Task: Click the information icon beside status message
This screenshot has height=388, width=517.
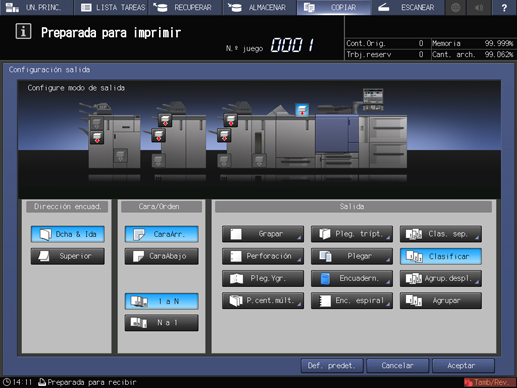Action: [x=23, y=32]
